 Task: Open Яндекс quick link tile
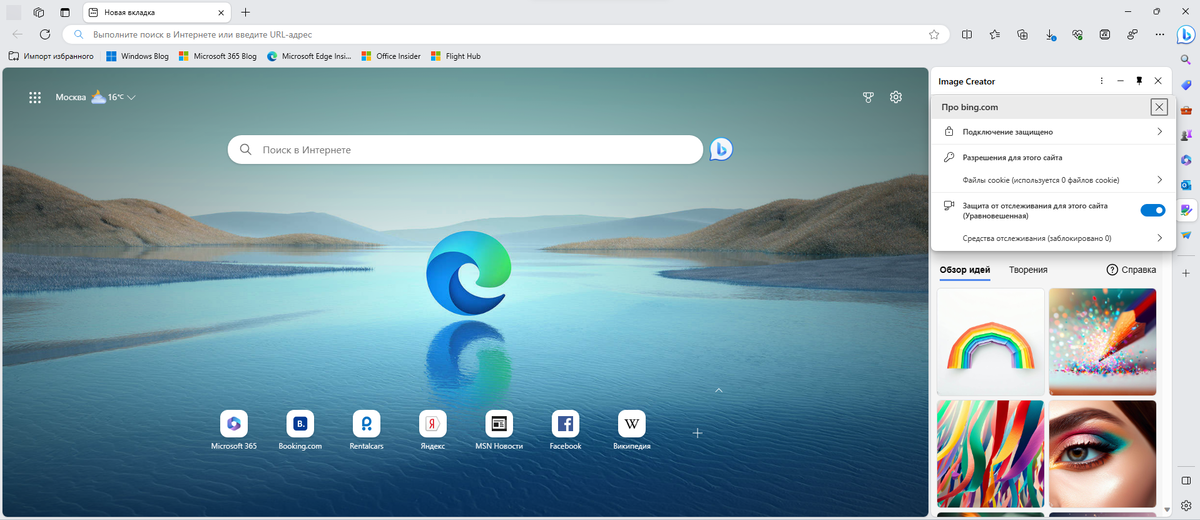[x=432, y=430]
